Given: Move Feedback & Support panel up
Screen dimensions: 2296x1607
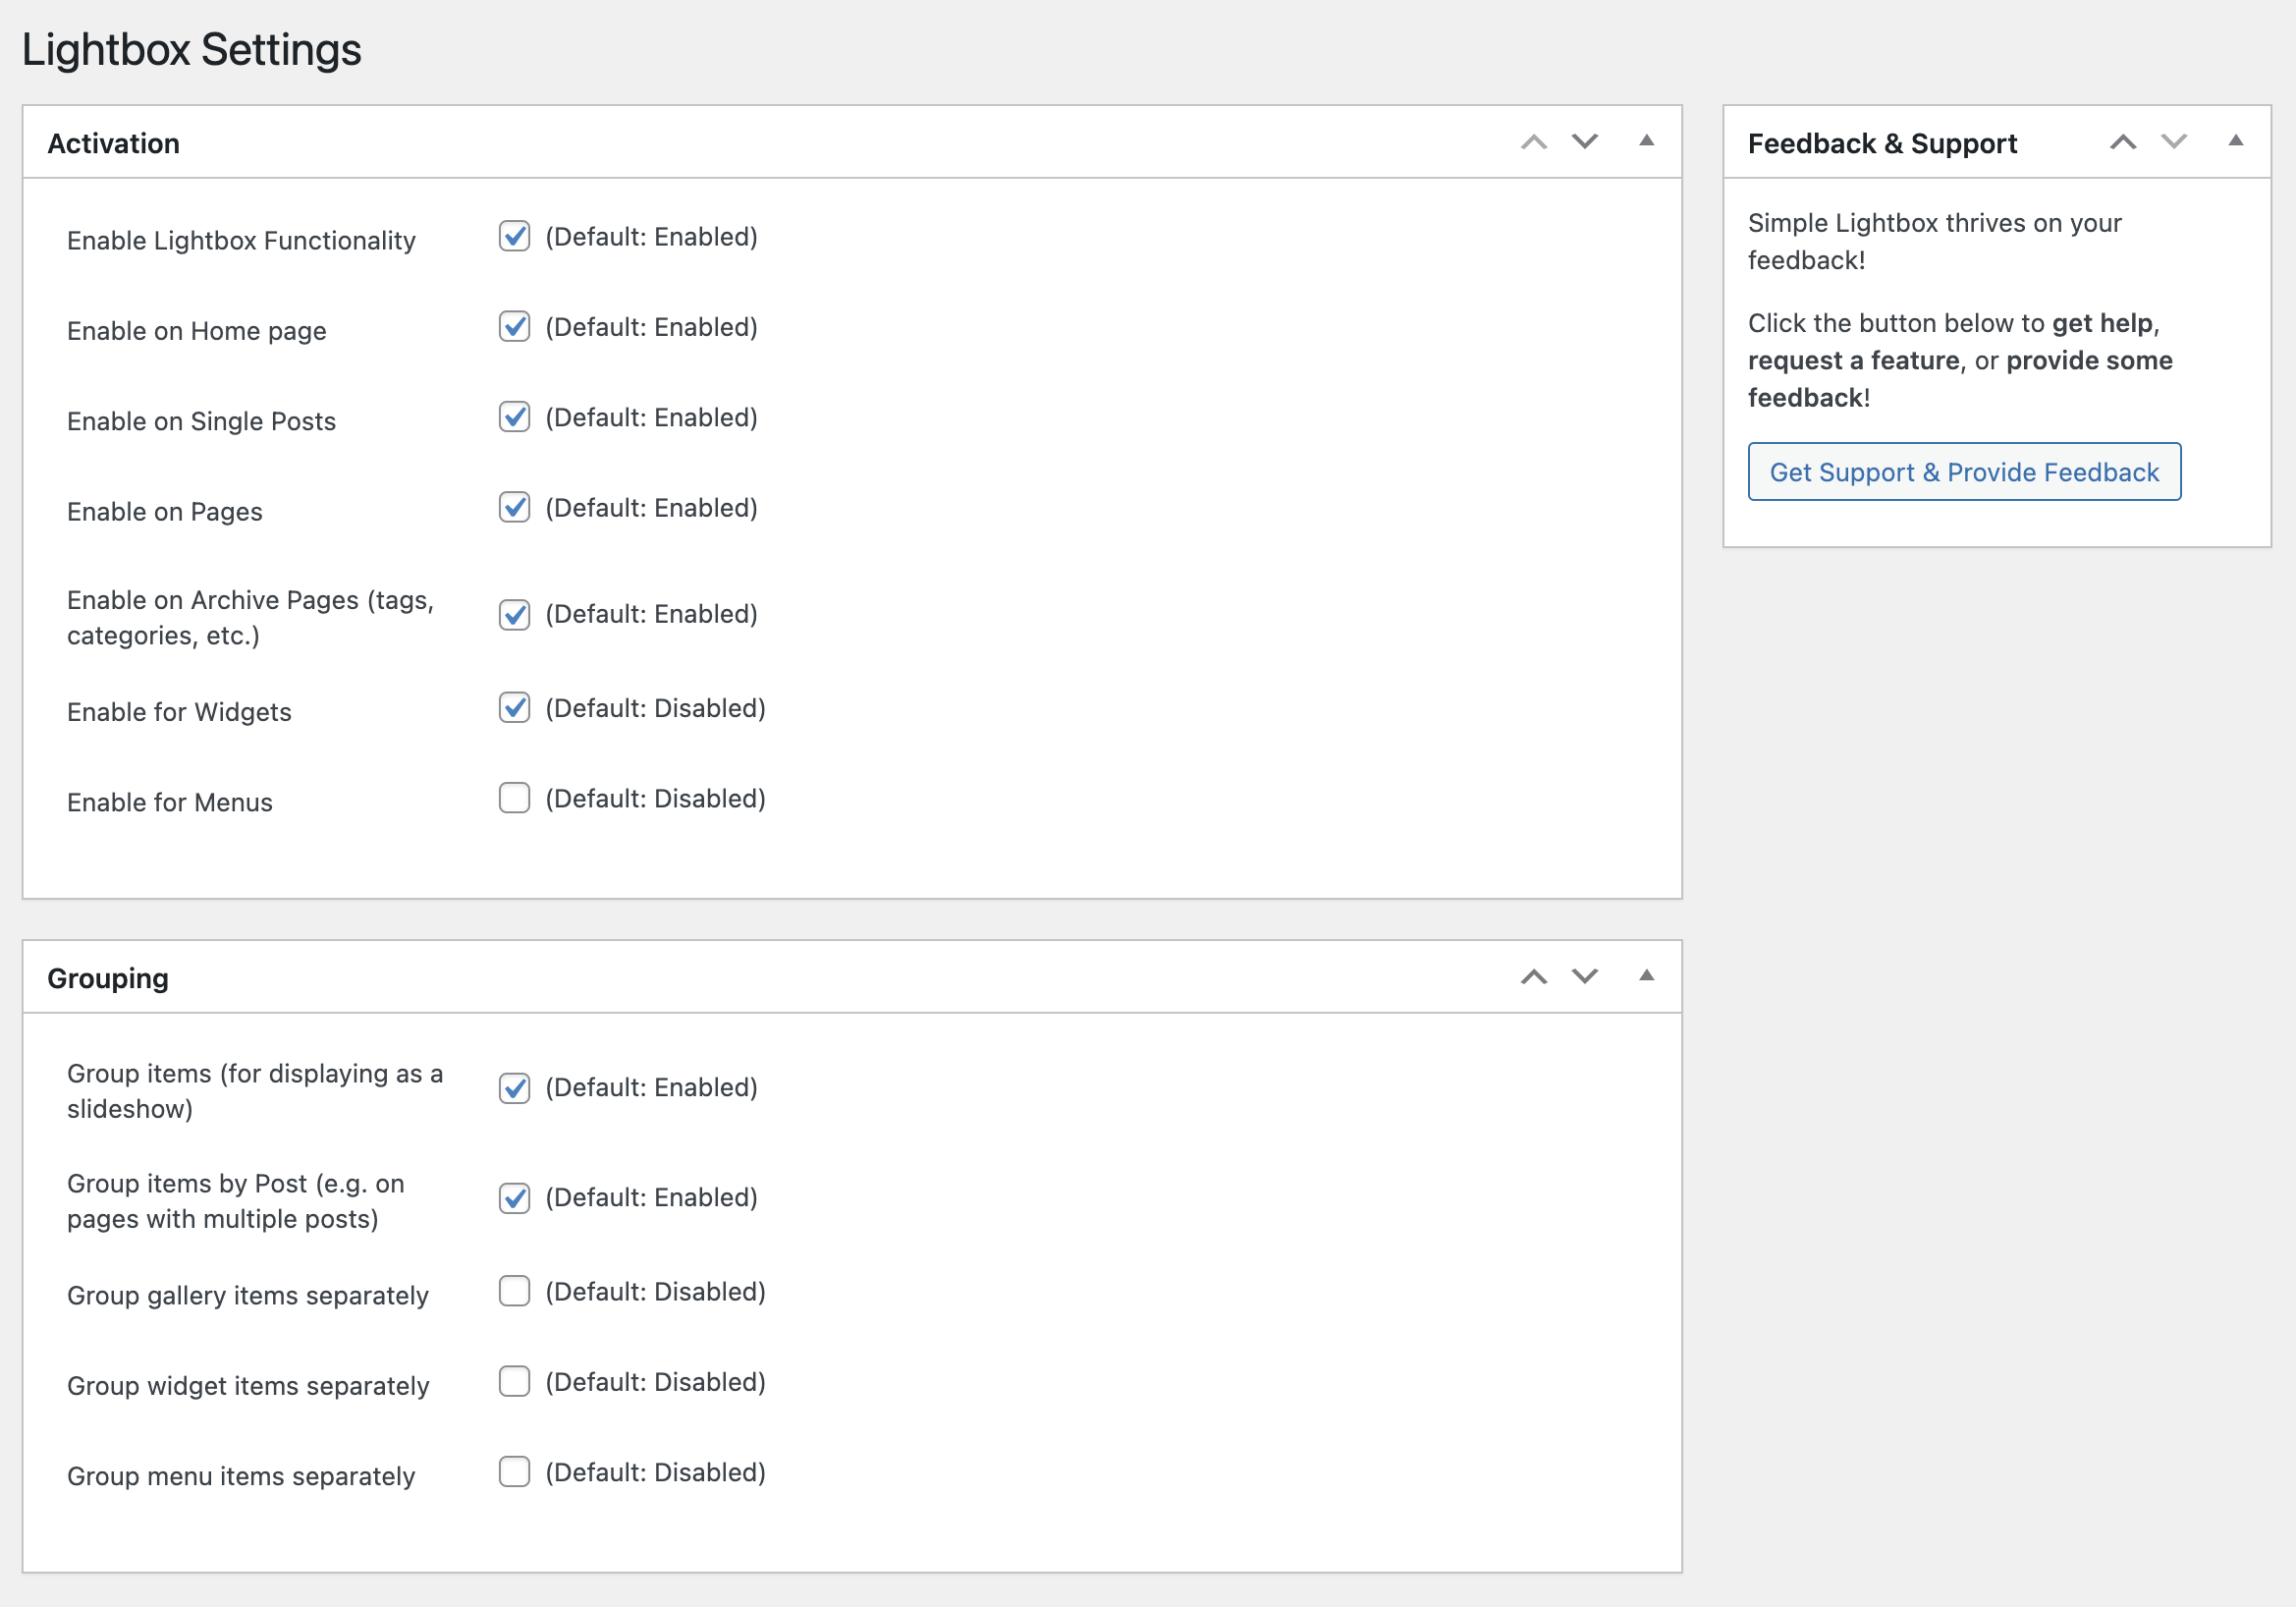Looking at the screenshot, I should click(x=2122, y=142).
